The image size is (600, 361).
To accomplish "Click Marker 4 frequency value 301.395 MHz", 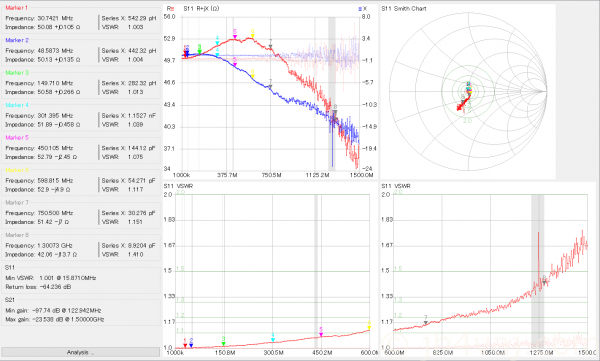I will click(55, 116).
